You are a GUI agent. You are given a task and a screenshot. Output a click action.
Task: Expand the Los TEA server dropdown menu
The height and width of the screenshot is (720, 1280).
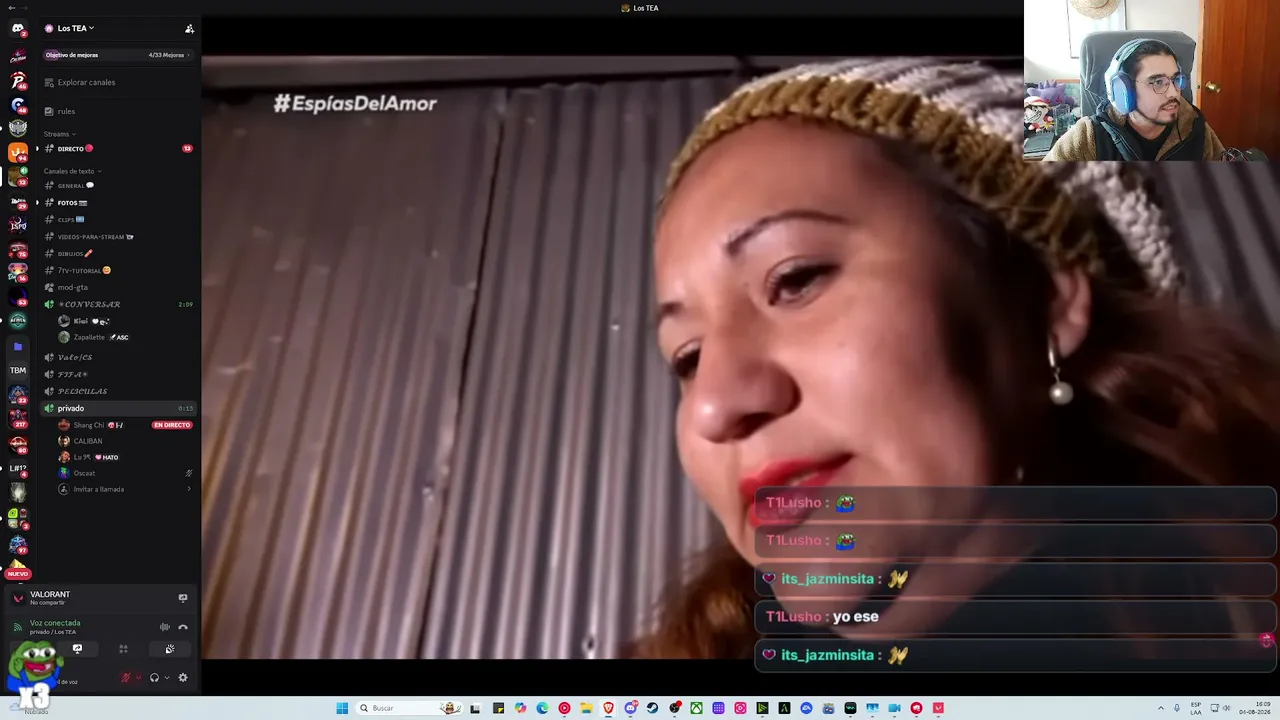click(75, 28)
